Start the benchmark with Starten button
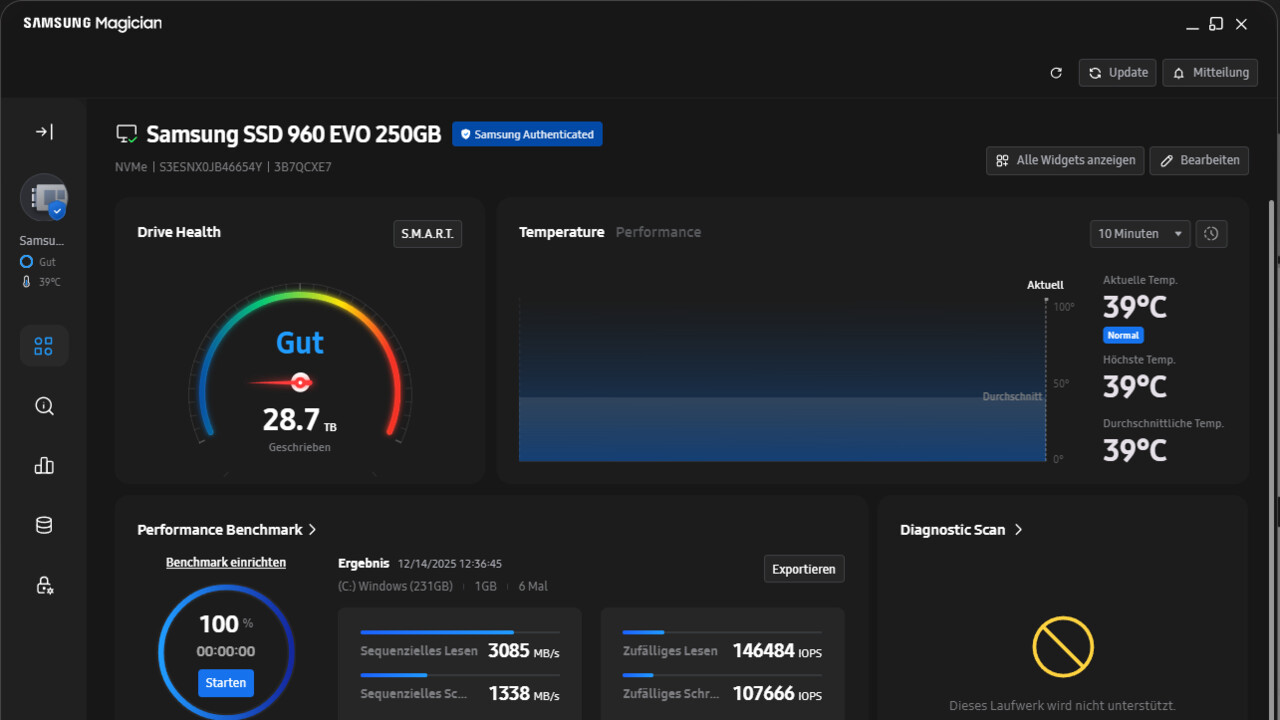1280x720 pixels. pyautogui.click(x=226, y=683)
